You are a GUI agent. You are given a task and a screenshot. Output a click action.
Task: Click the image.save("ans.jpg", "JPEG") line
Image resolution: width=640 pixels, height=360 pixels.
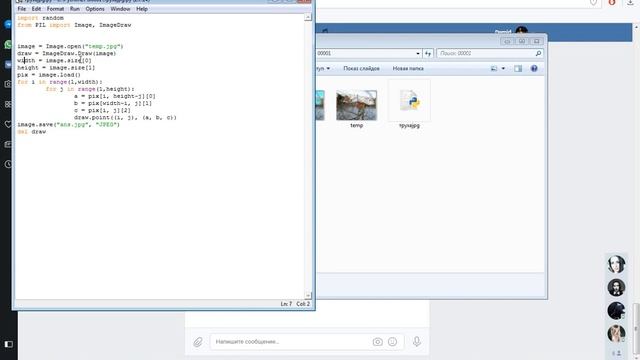click(69, 124)
